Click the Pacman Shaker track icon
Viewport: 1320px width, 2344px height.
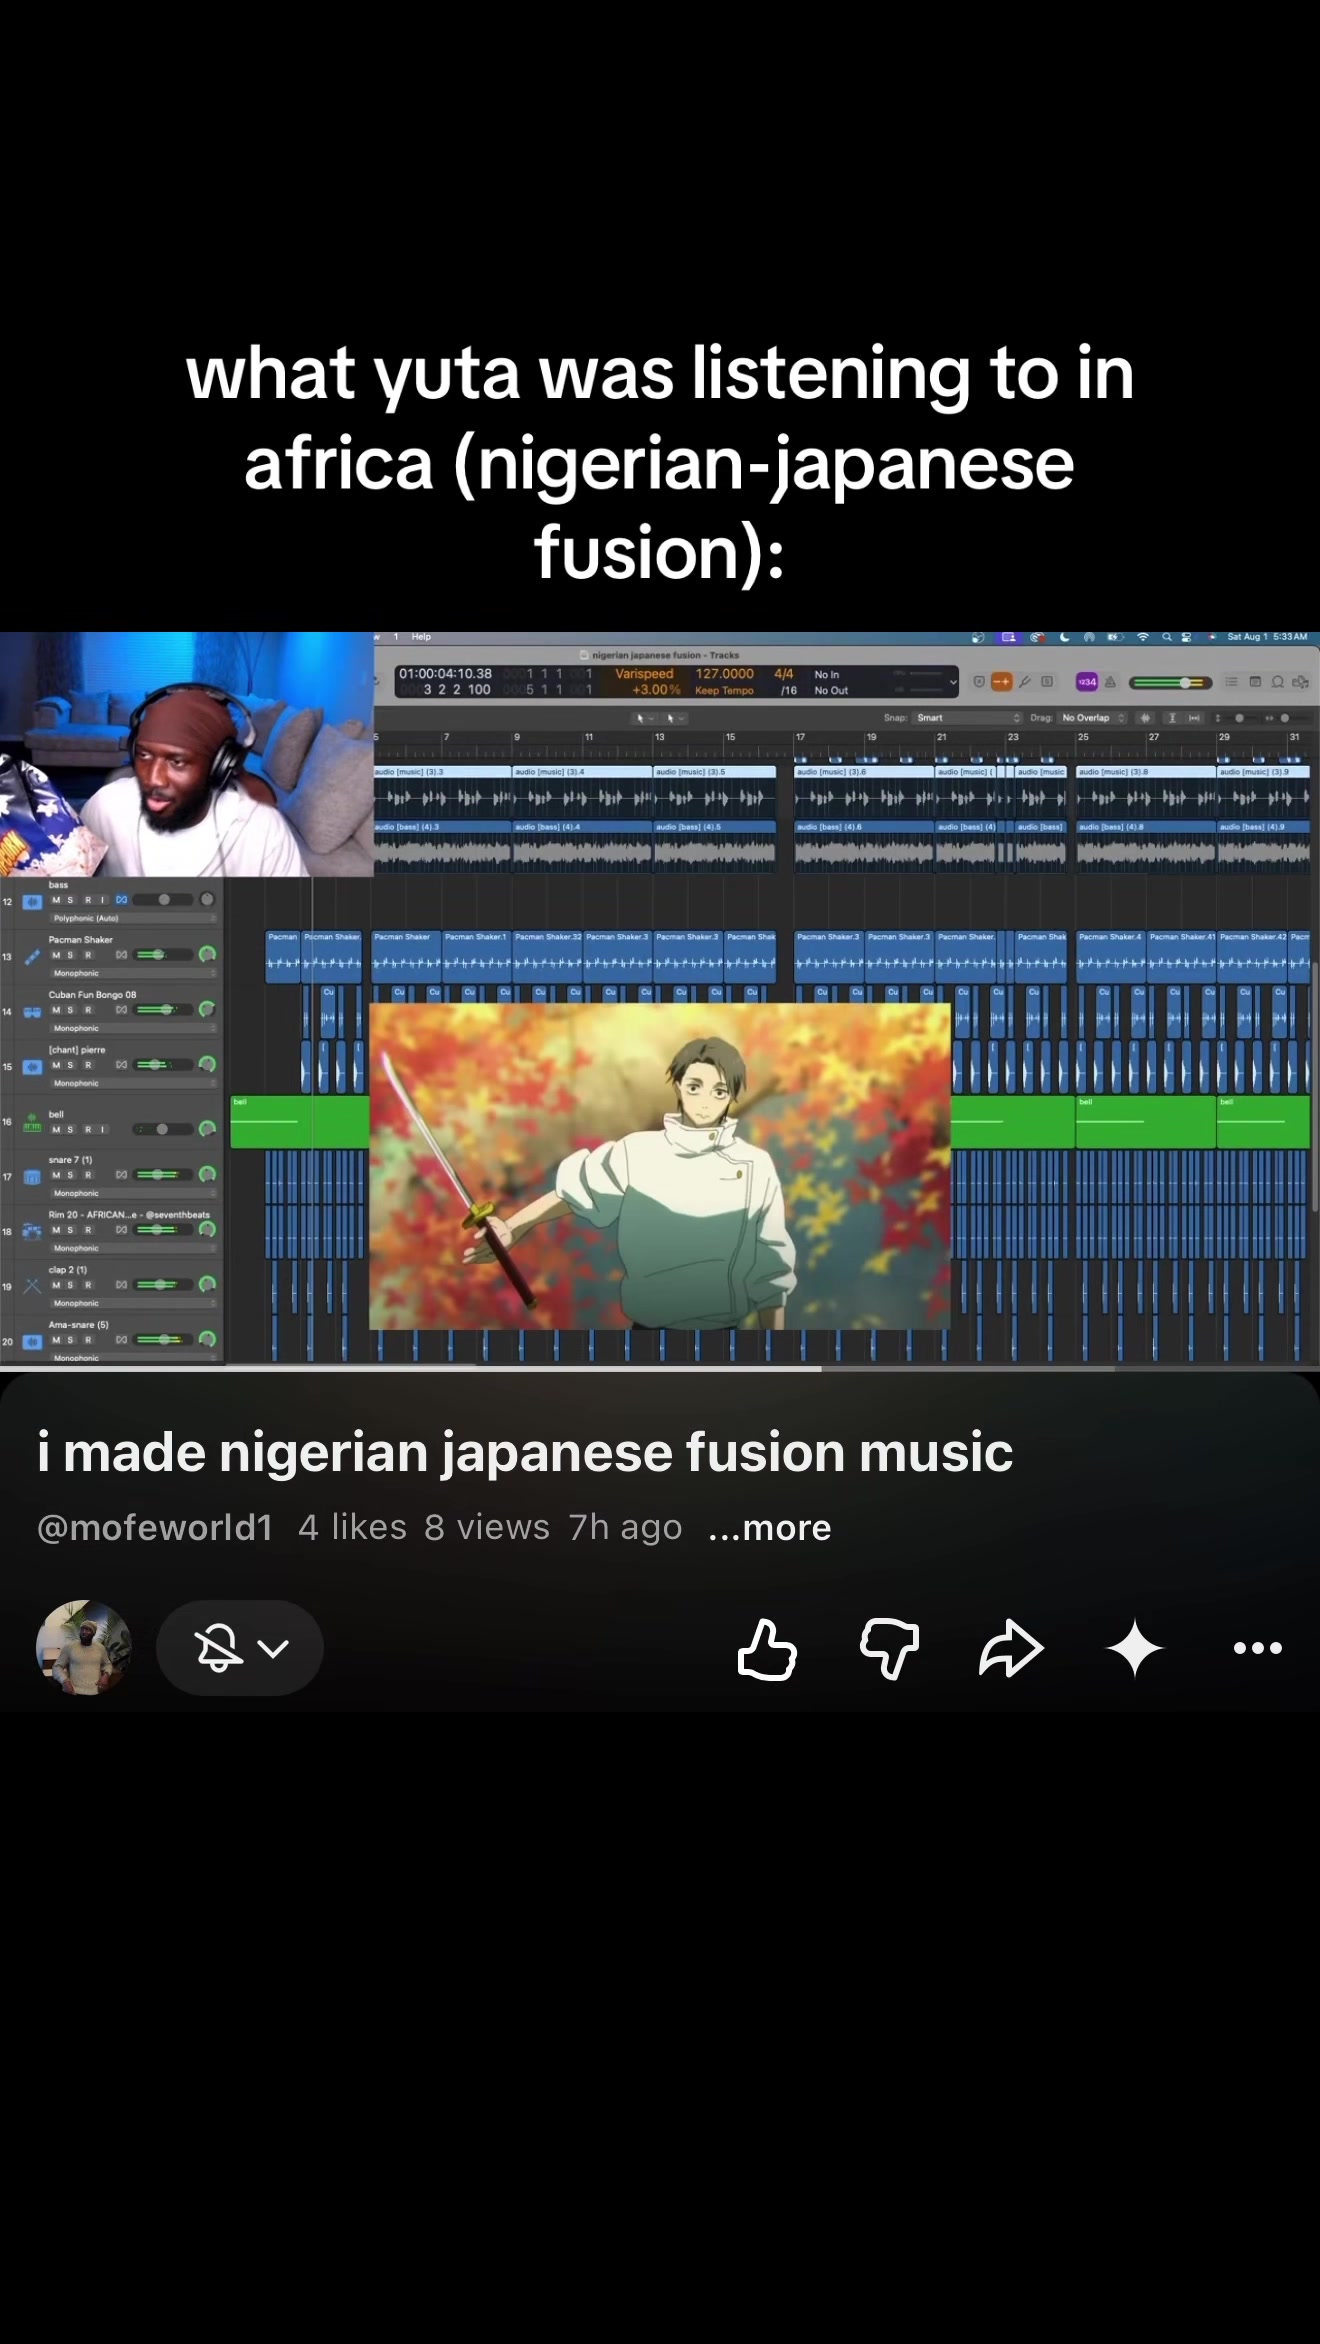click(x=32, y=956)
